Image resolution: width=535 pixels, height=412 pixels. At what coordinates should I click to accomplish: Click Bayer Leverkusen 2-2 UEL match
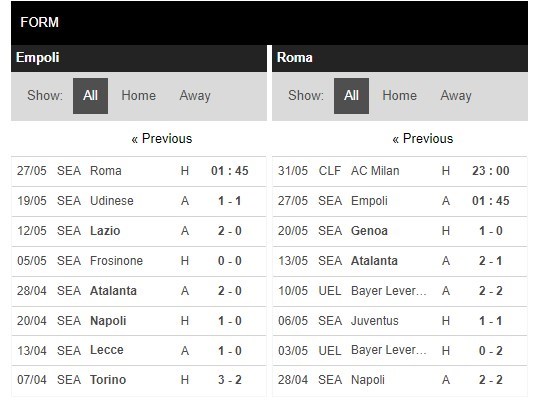[400, 291]
